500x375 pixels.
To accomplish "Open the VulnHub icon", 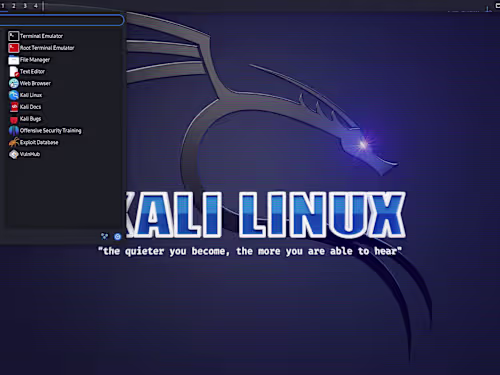I will pos(14,154).
